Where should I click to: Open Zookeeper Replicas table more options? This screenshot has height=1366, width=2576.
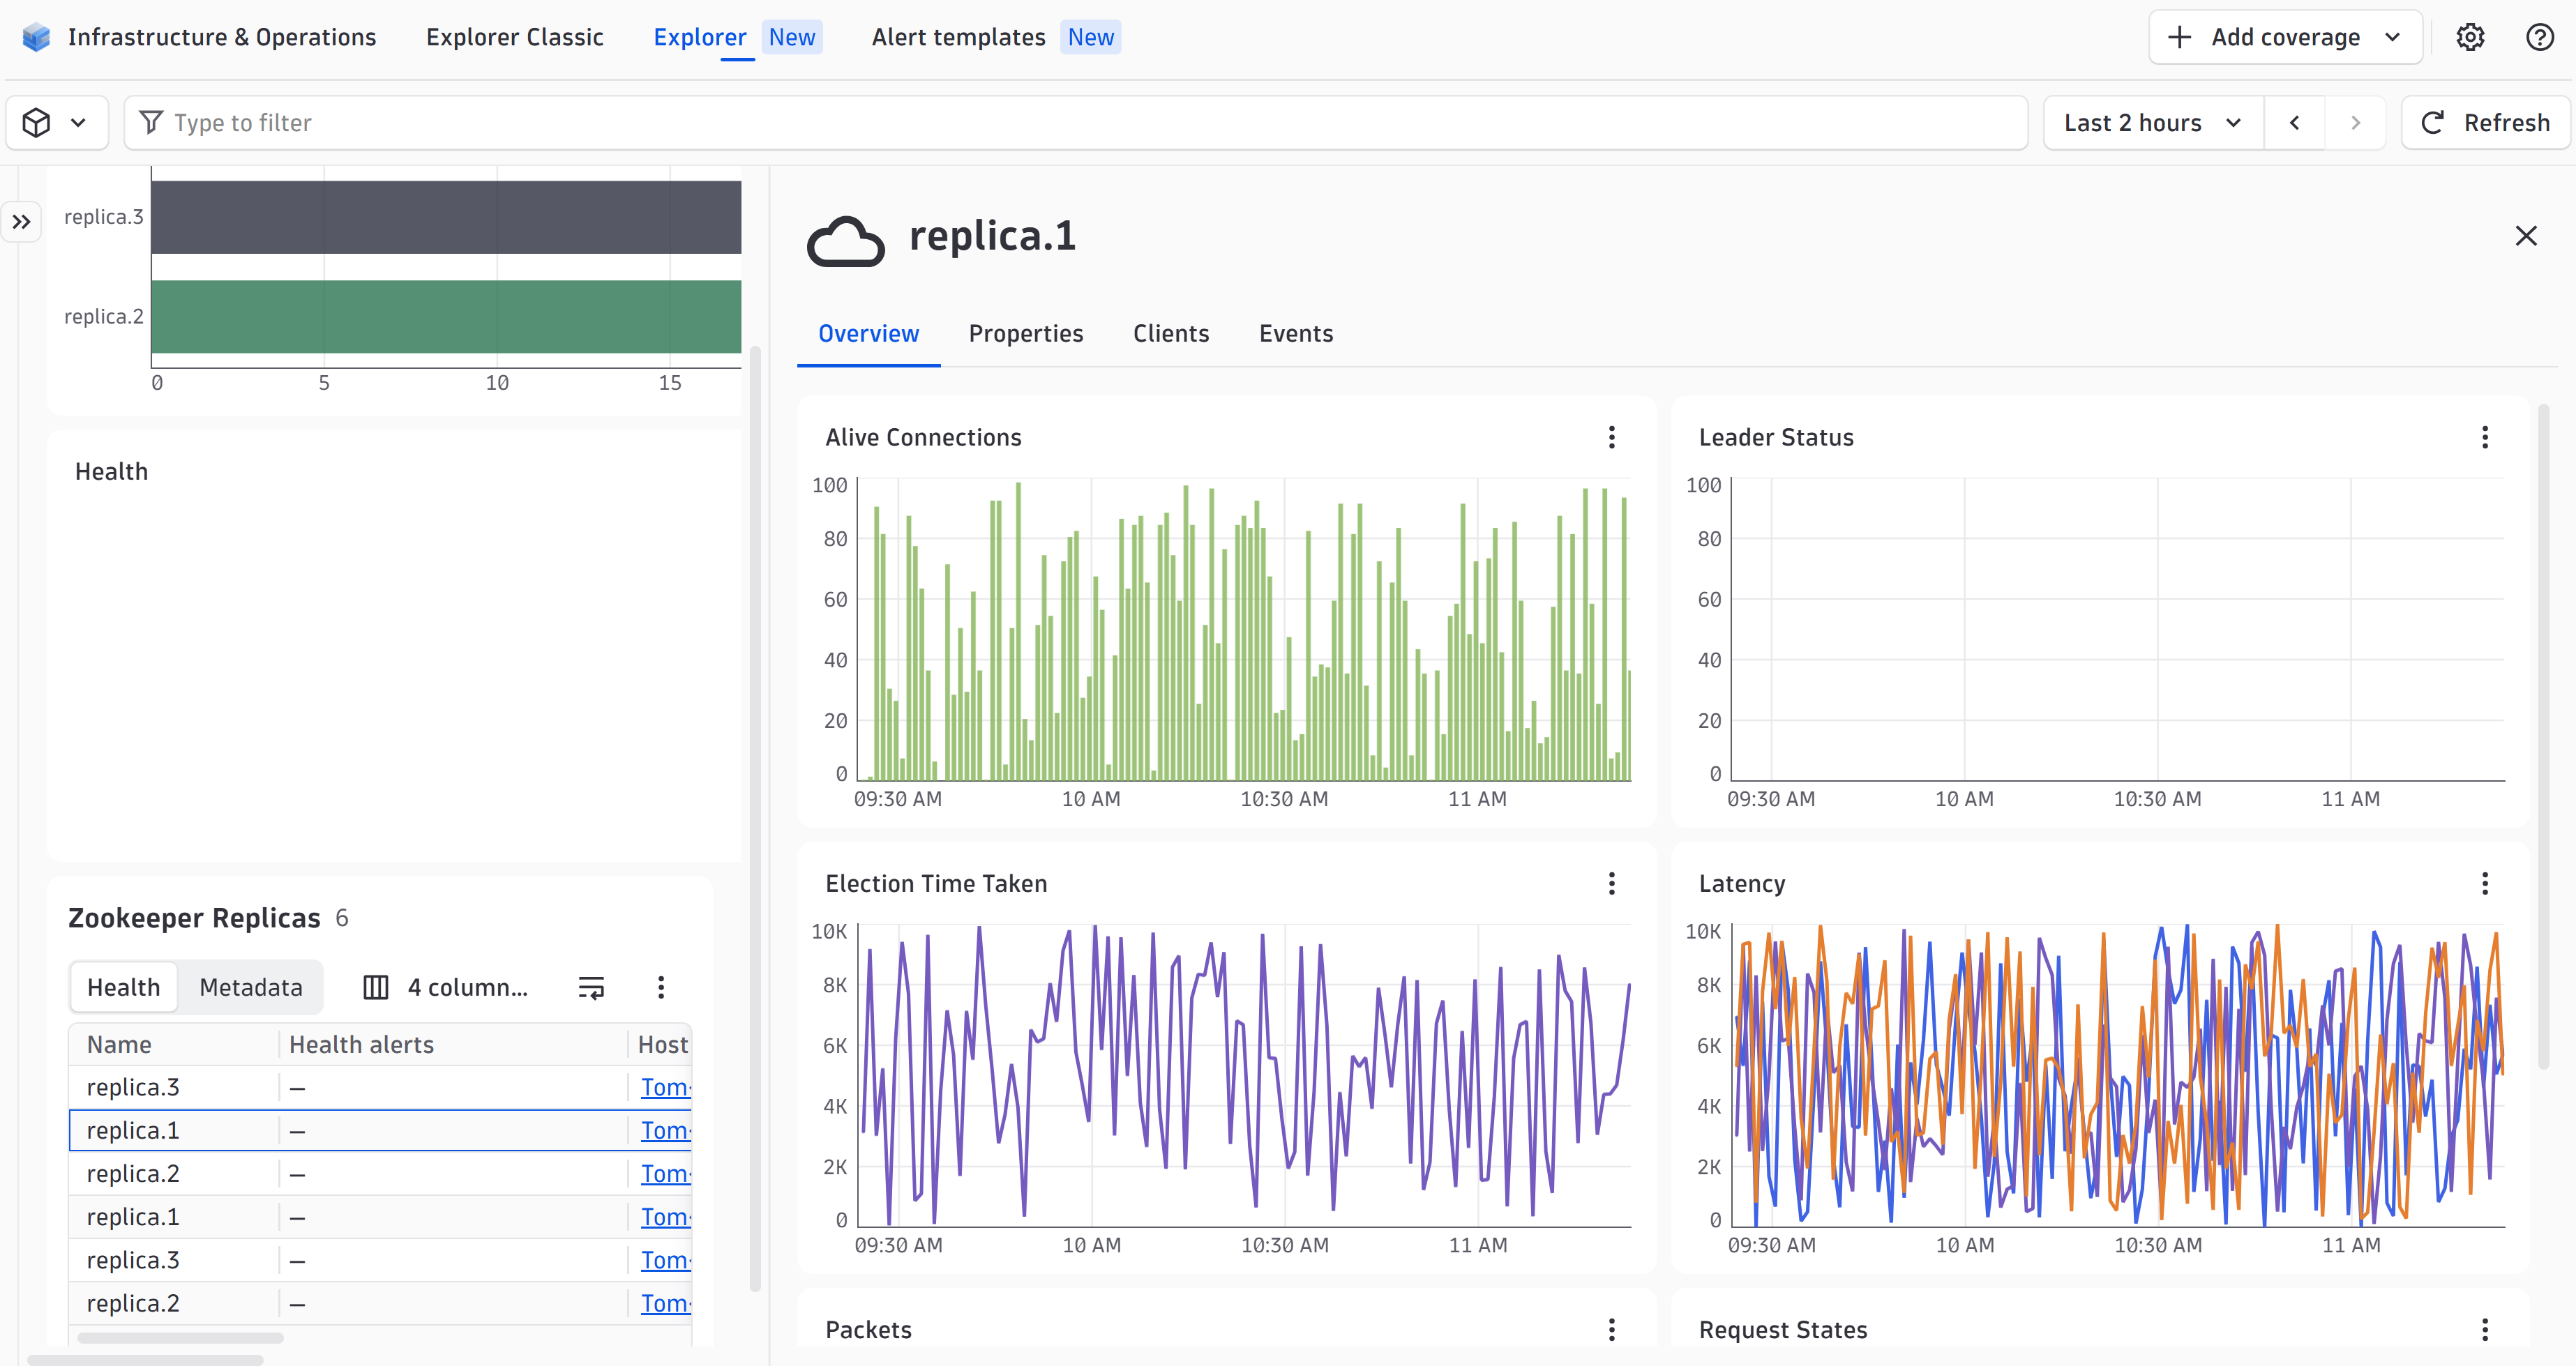point(661,987)
